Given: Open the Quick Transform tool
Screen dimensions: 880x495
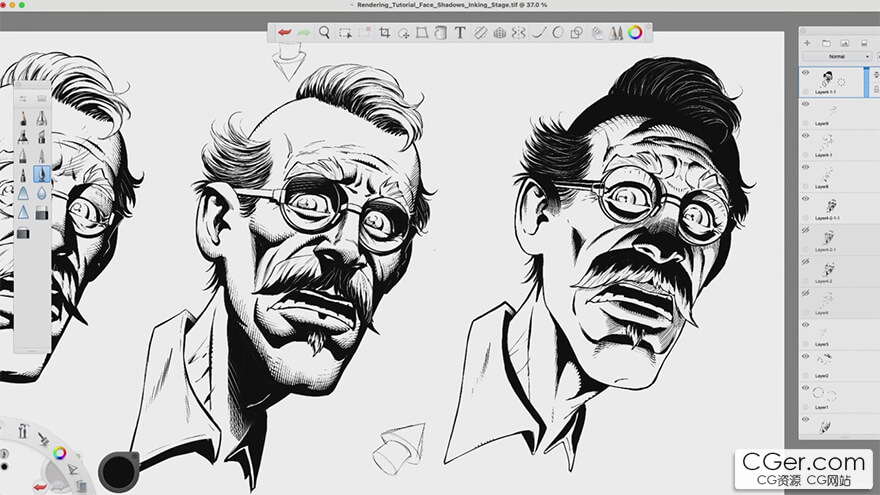Looking at the screenshot, I should pos(404,33).
